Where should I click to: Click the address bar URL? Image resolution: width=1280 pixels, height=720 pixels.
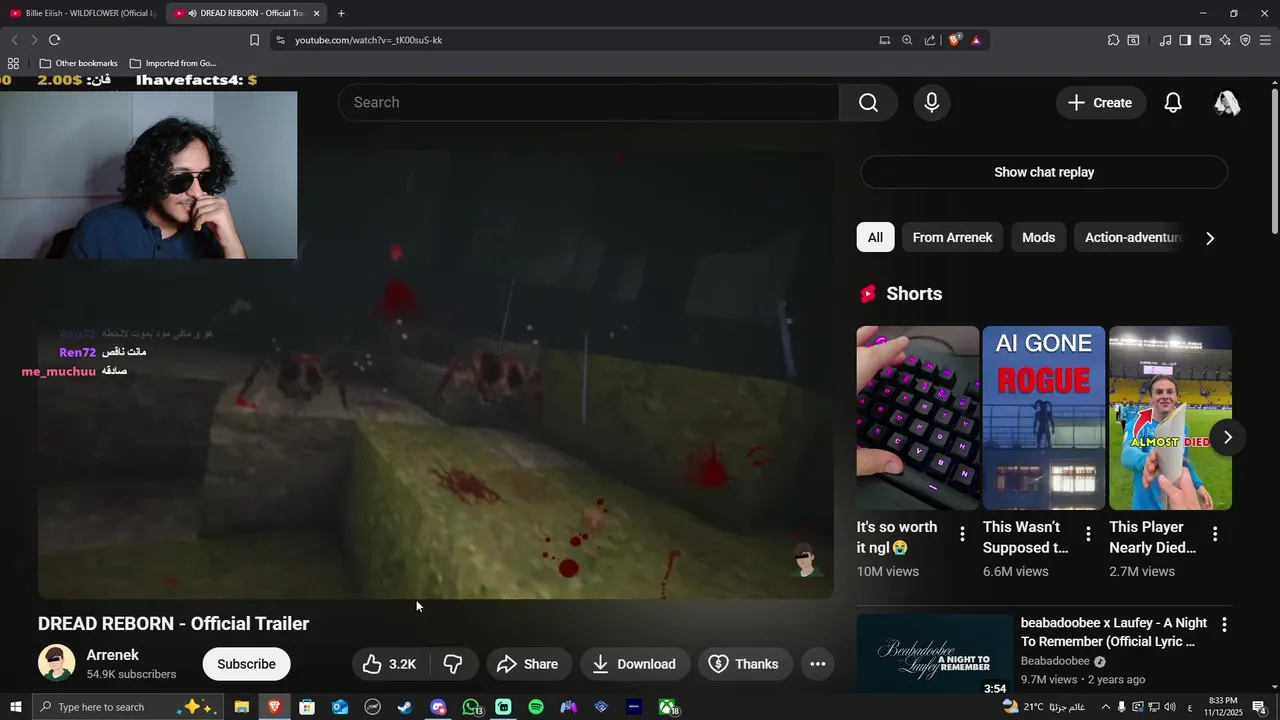(368, 40)
